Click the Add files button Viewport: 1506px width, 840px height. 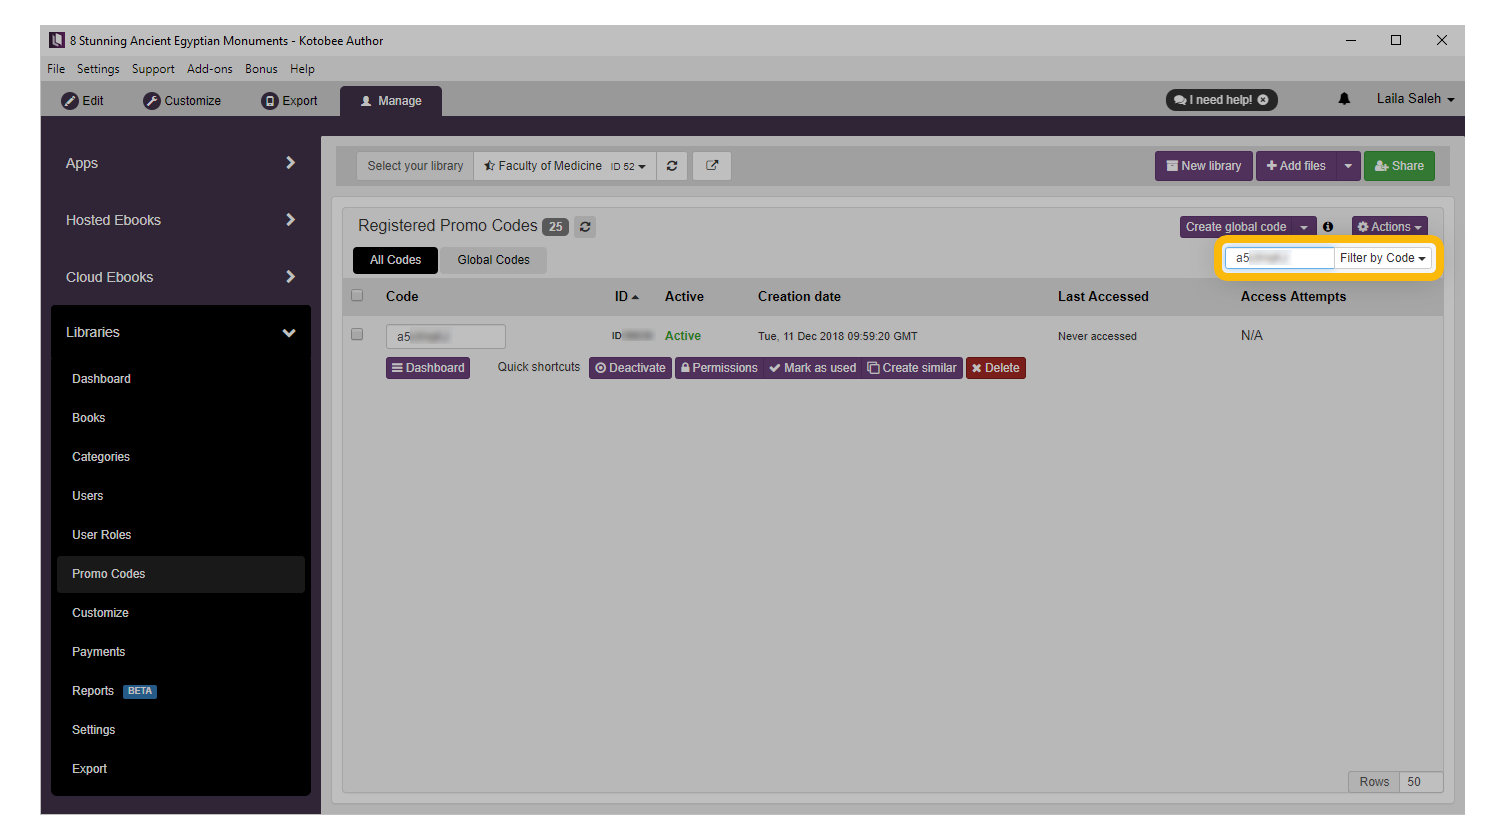1296,166
